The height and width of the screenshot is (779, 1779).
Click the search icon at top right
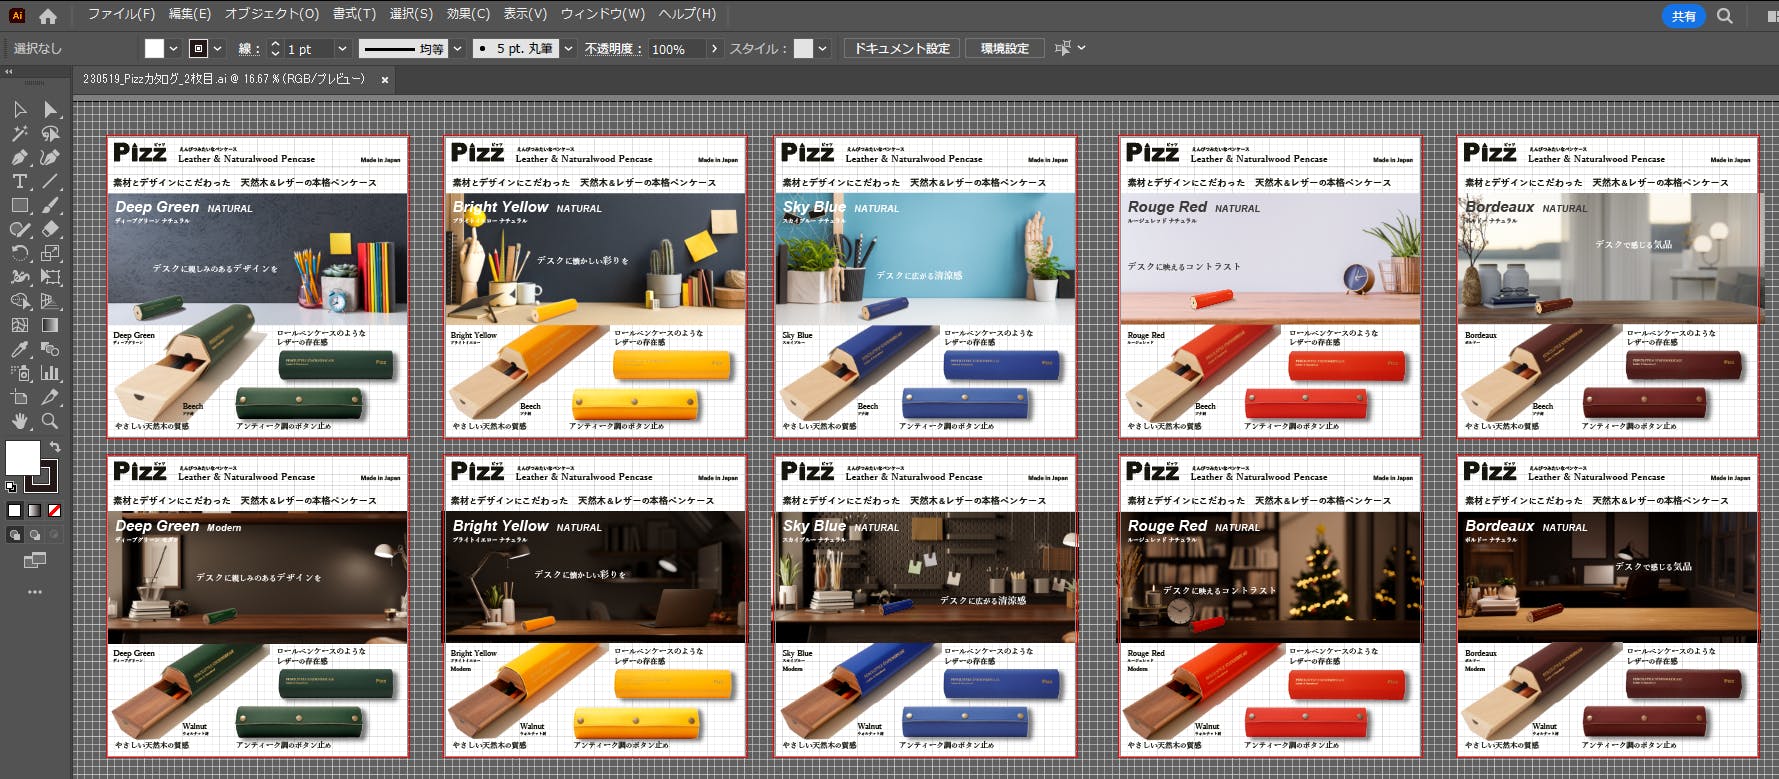1725,16
